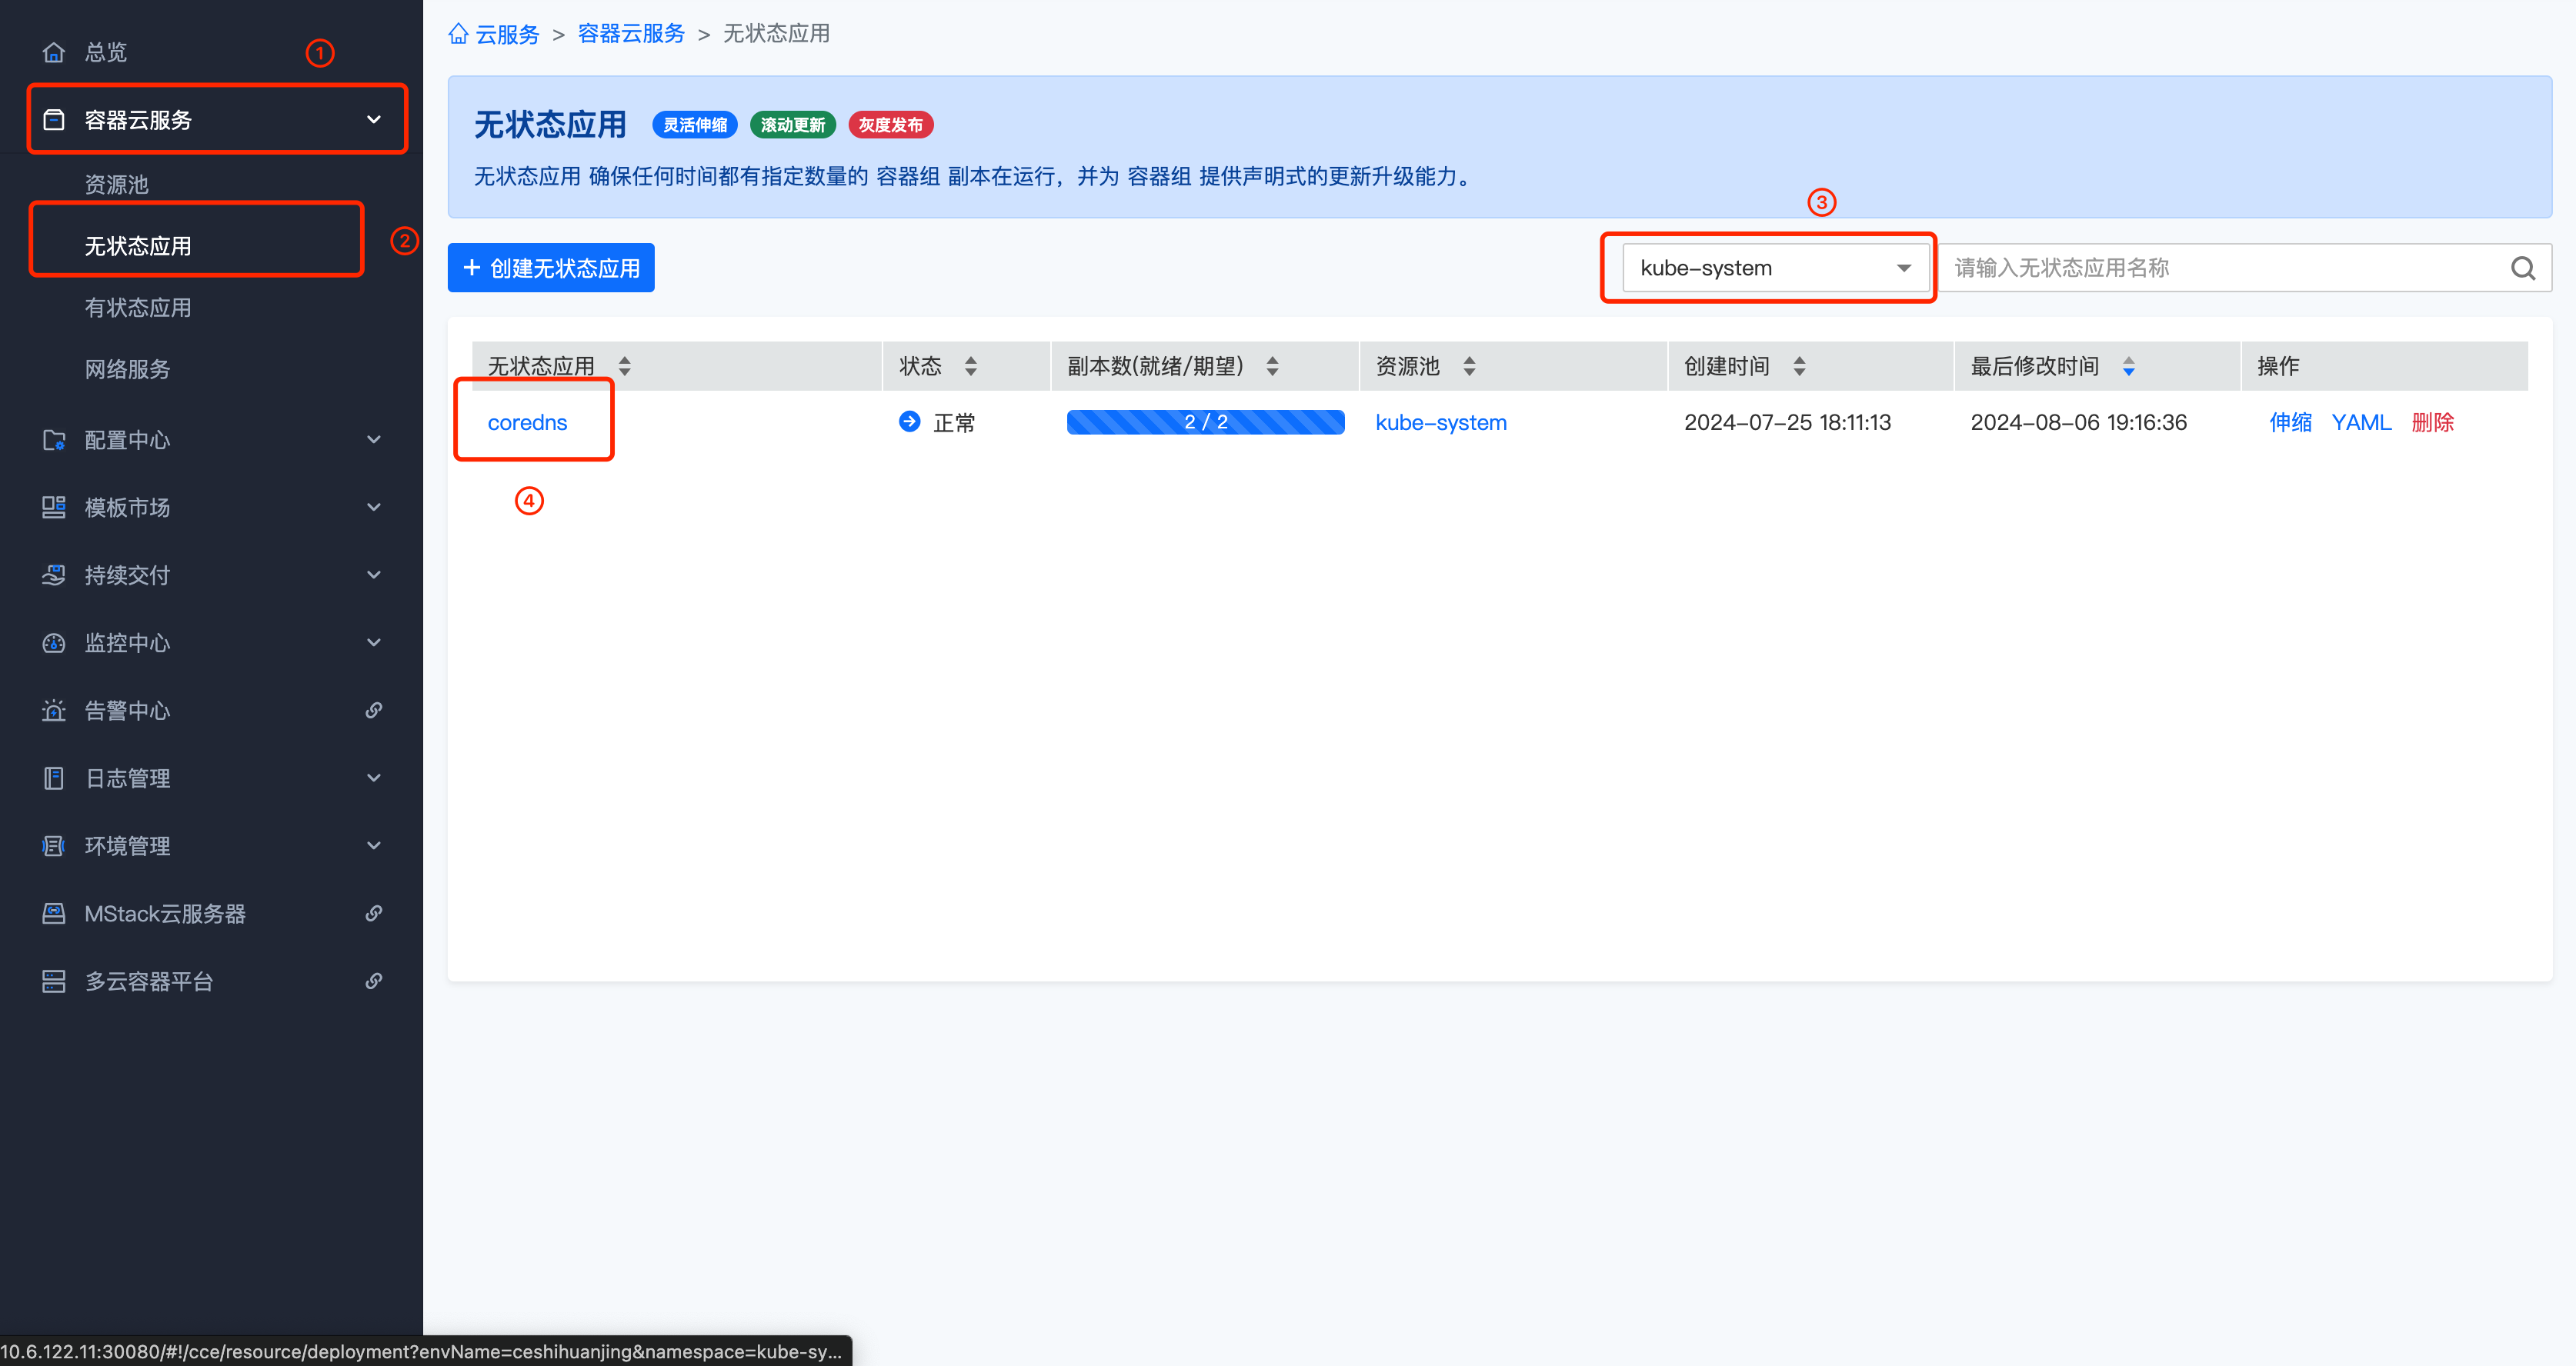Click the 多云容器平台 stack icon

pos(54,981)
